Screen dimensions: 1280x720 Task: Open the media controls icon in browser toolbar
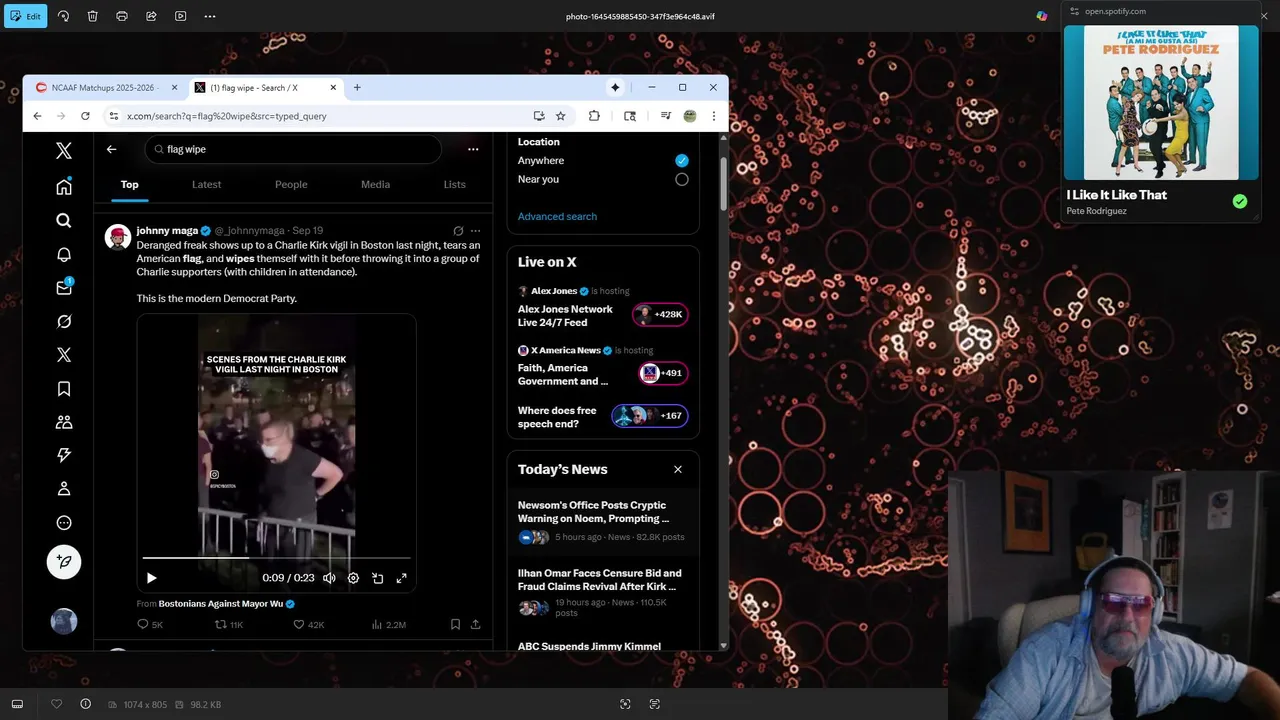666,116
